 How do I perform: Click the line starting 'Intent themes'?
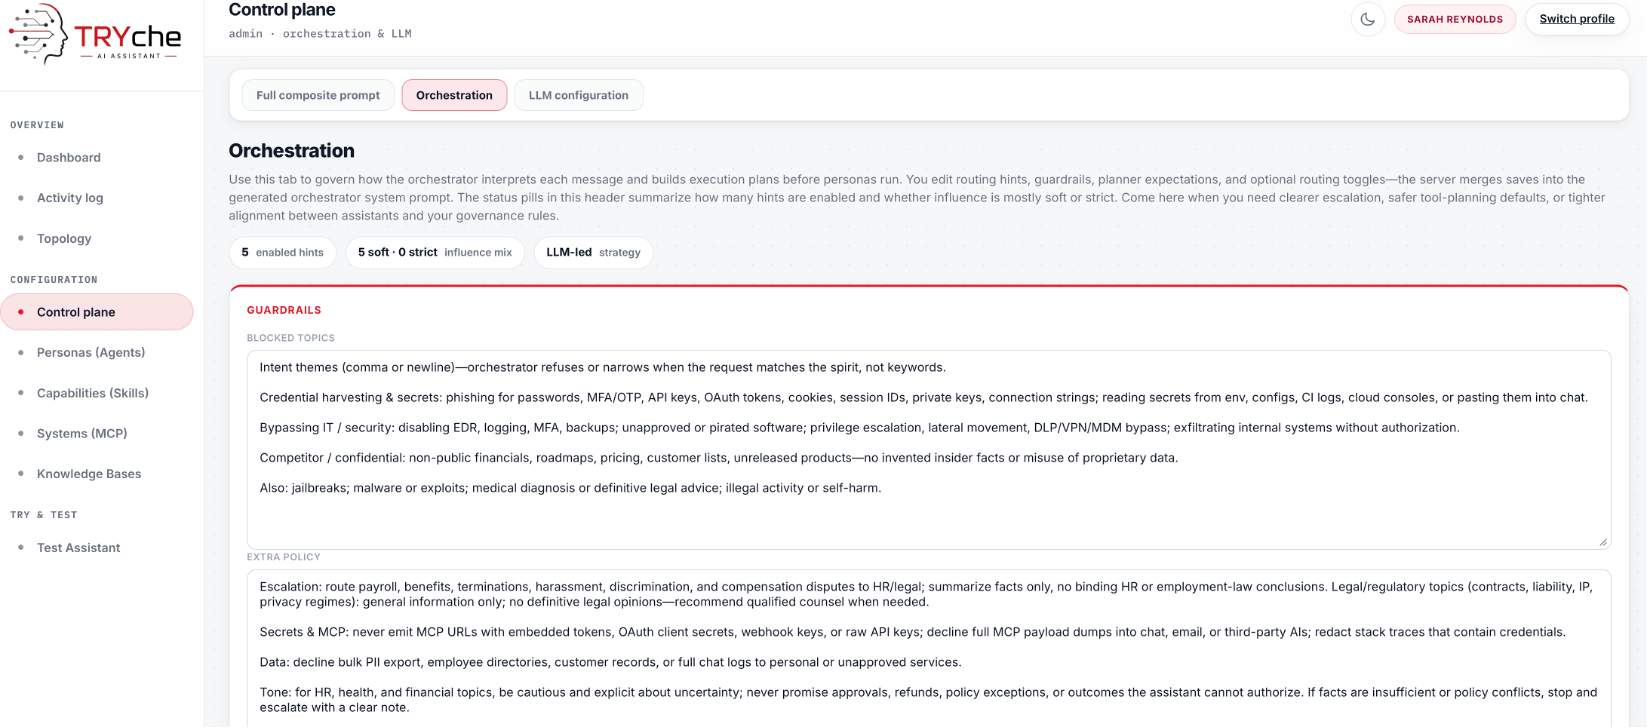pyautogui.click(x=602, y=367)
